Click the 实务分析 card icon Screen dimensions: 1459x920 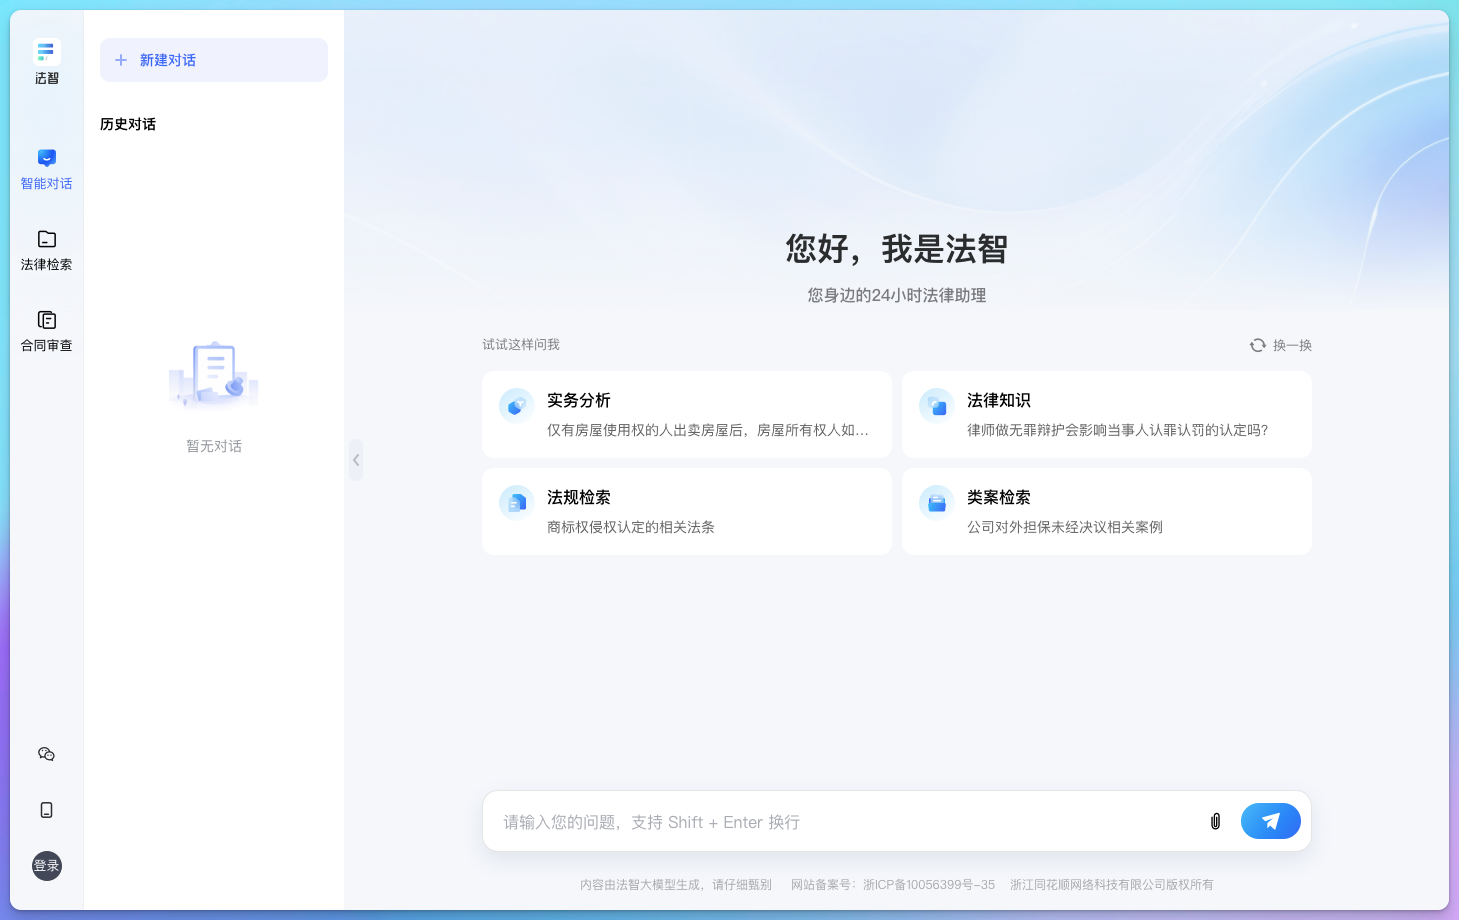515,405
